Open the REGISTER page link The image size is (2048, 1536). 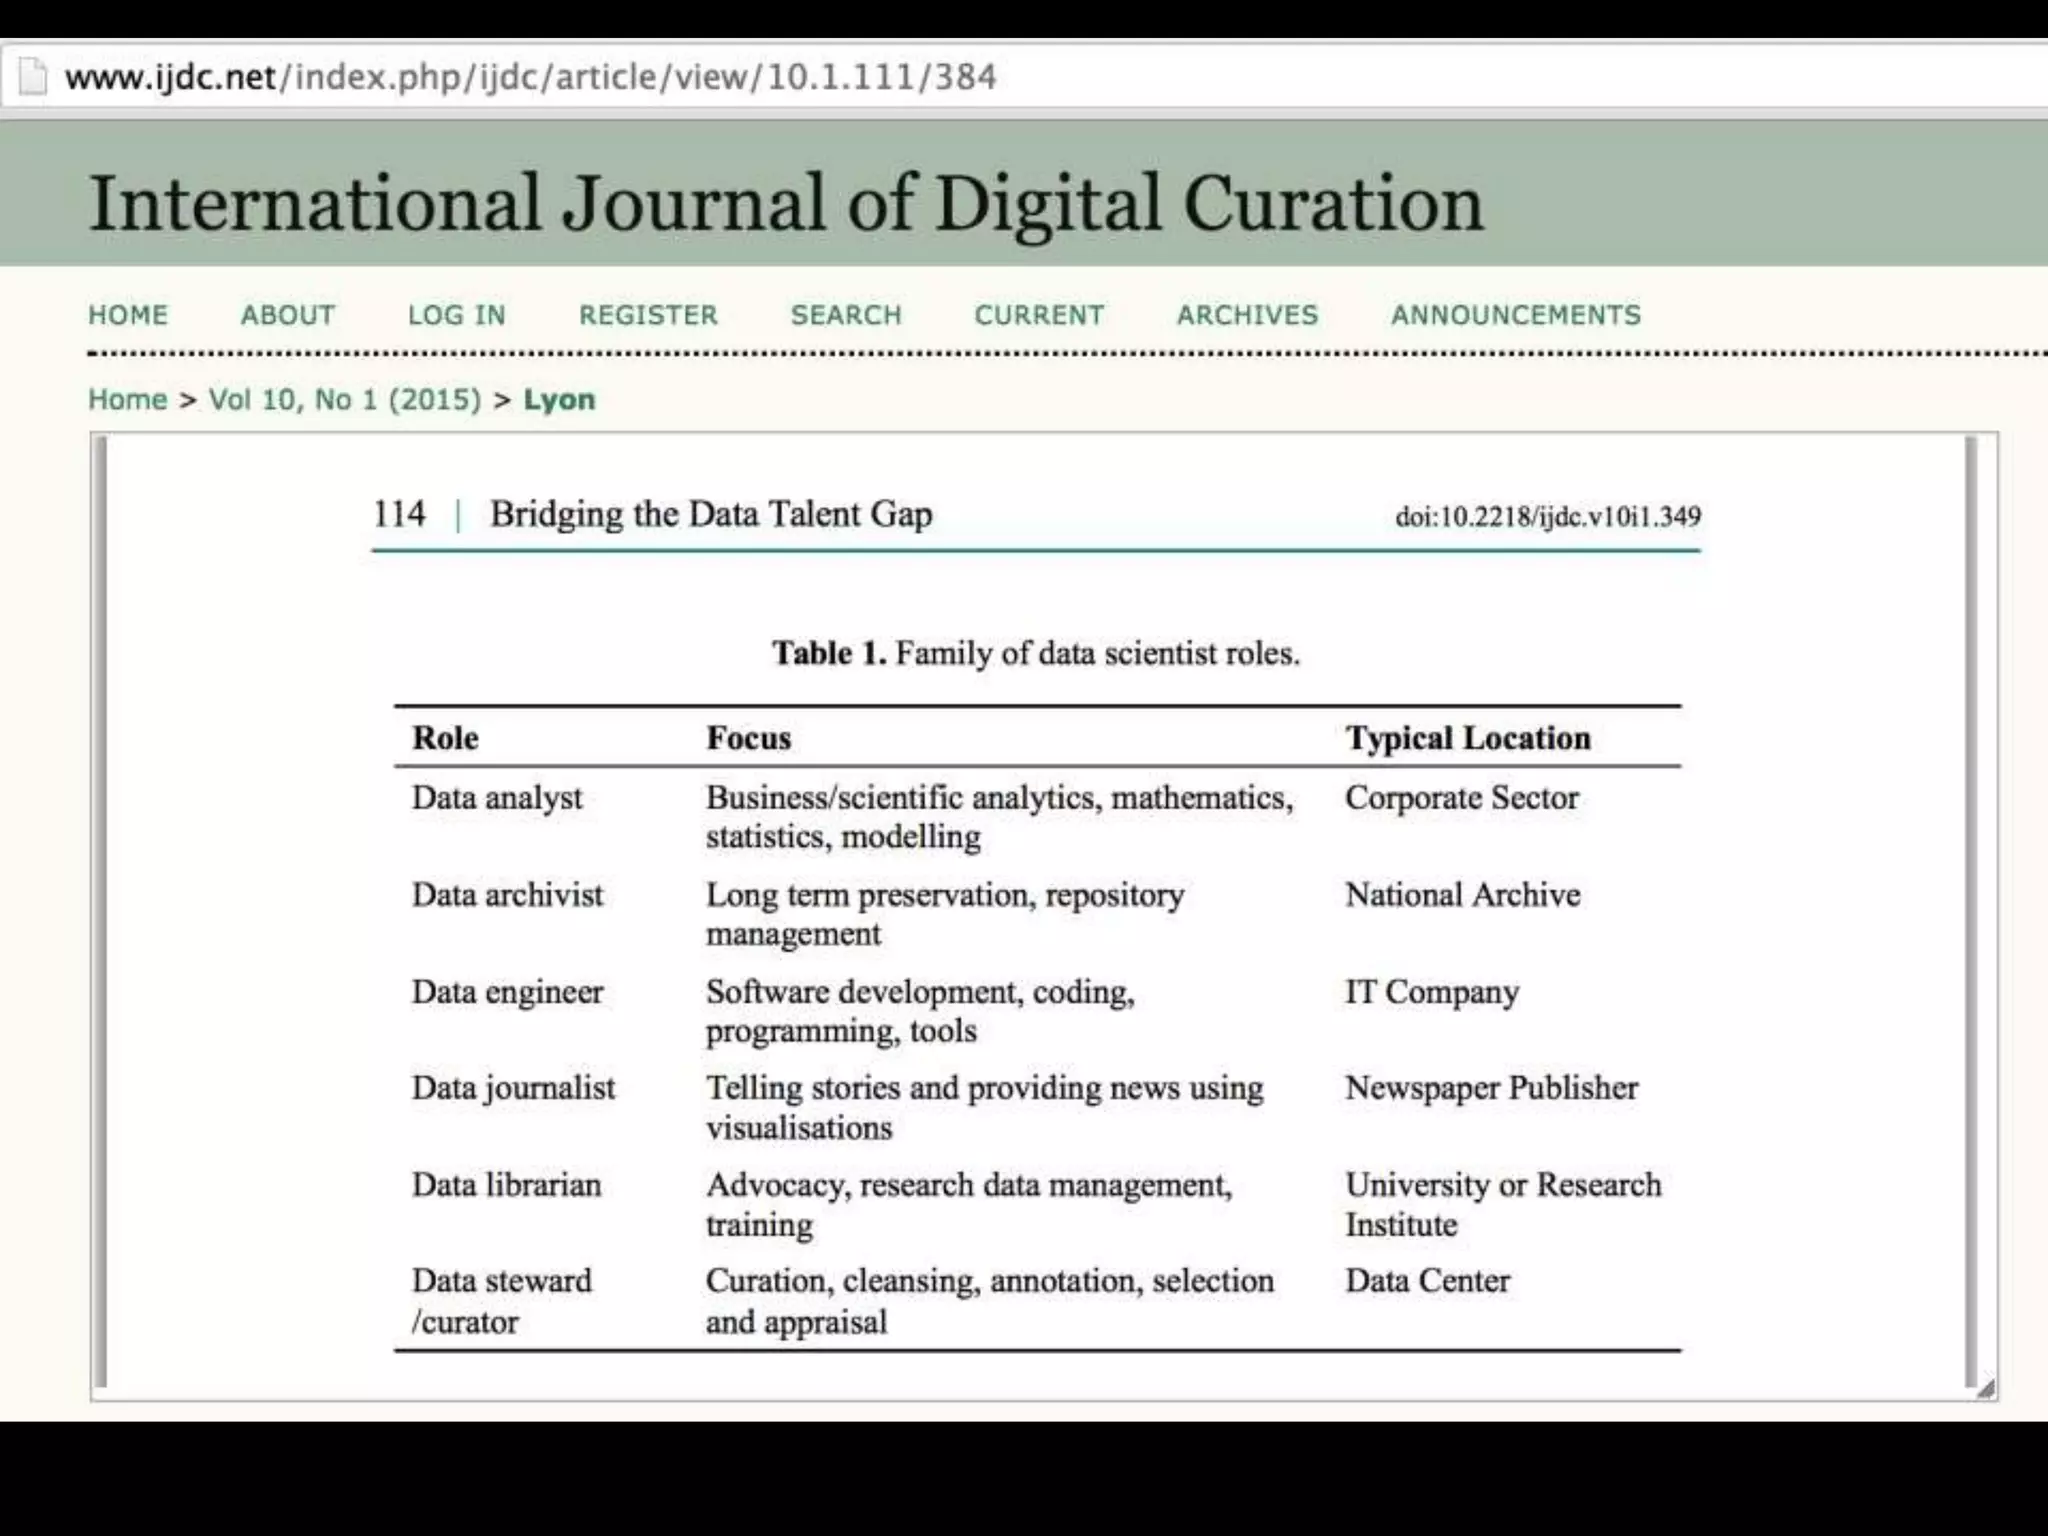point(648,315)
